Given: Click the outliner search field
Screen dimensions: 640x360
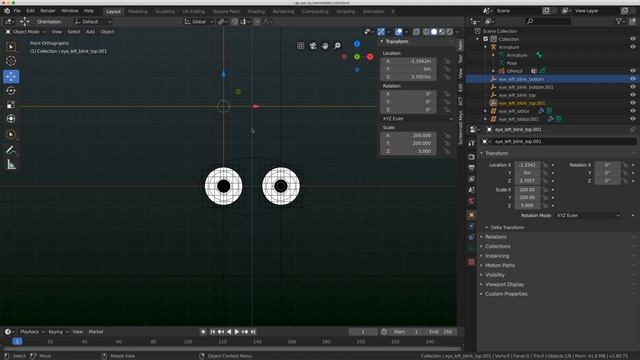Looking at the screenshot, I should [548, 21].
